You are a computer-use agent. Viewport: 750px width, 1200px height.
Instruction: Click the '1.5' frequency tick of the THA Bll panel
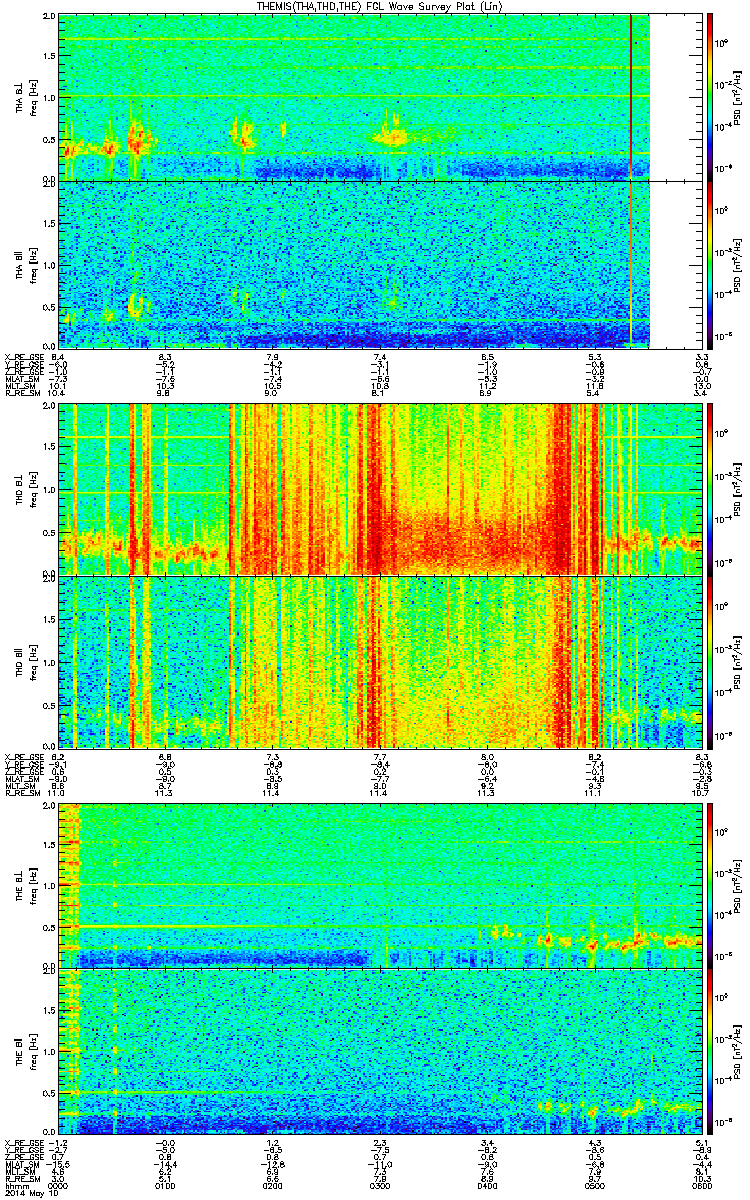(x=49, y=224)
